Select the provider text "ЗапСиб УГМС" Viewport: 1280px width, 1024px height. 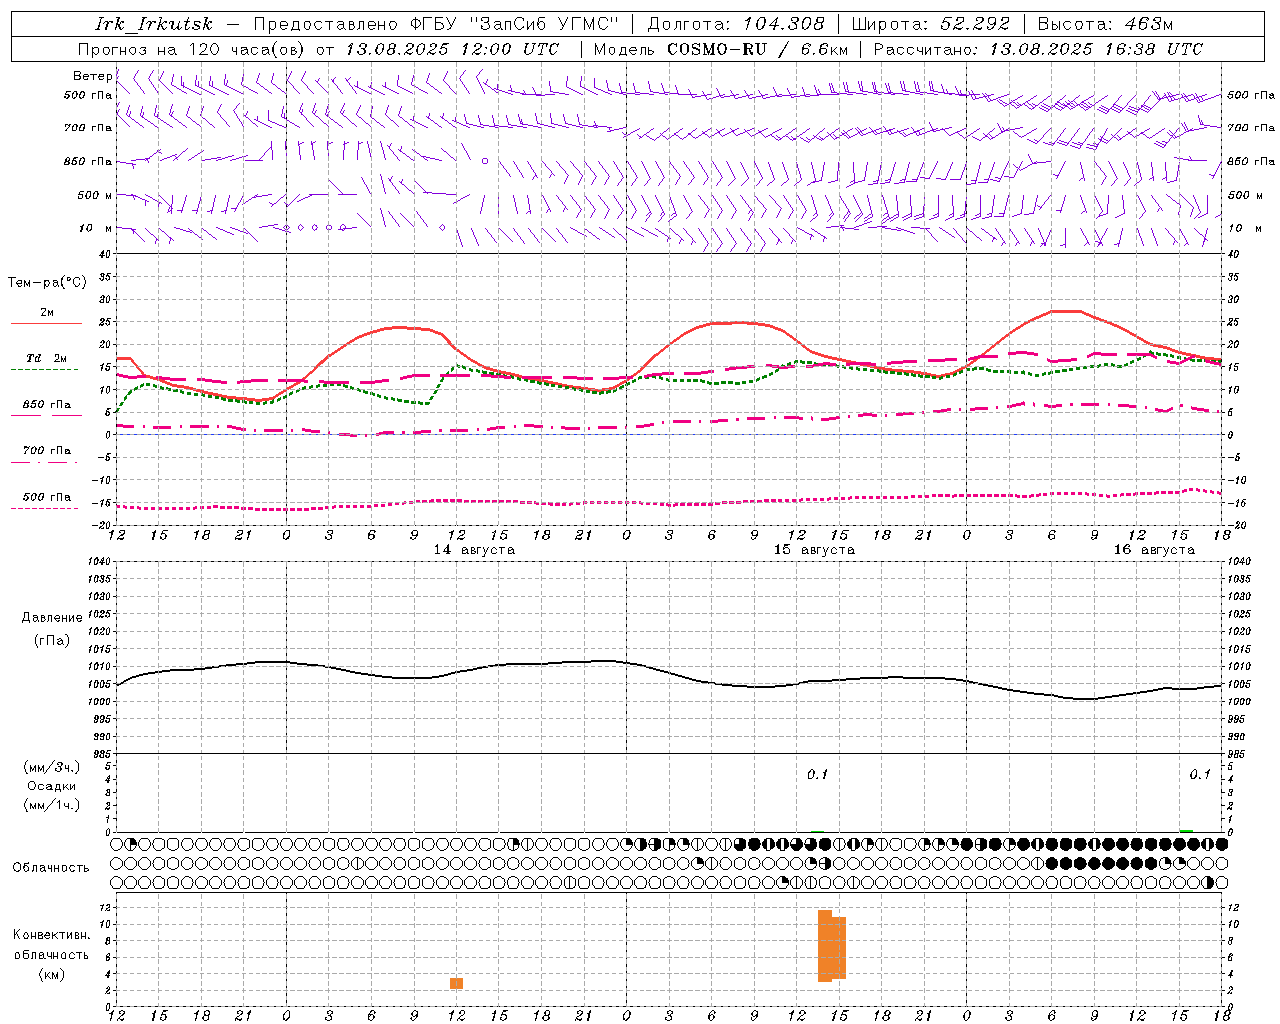click(544, 24)
